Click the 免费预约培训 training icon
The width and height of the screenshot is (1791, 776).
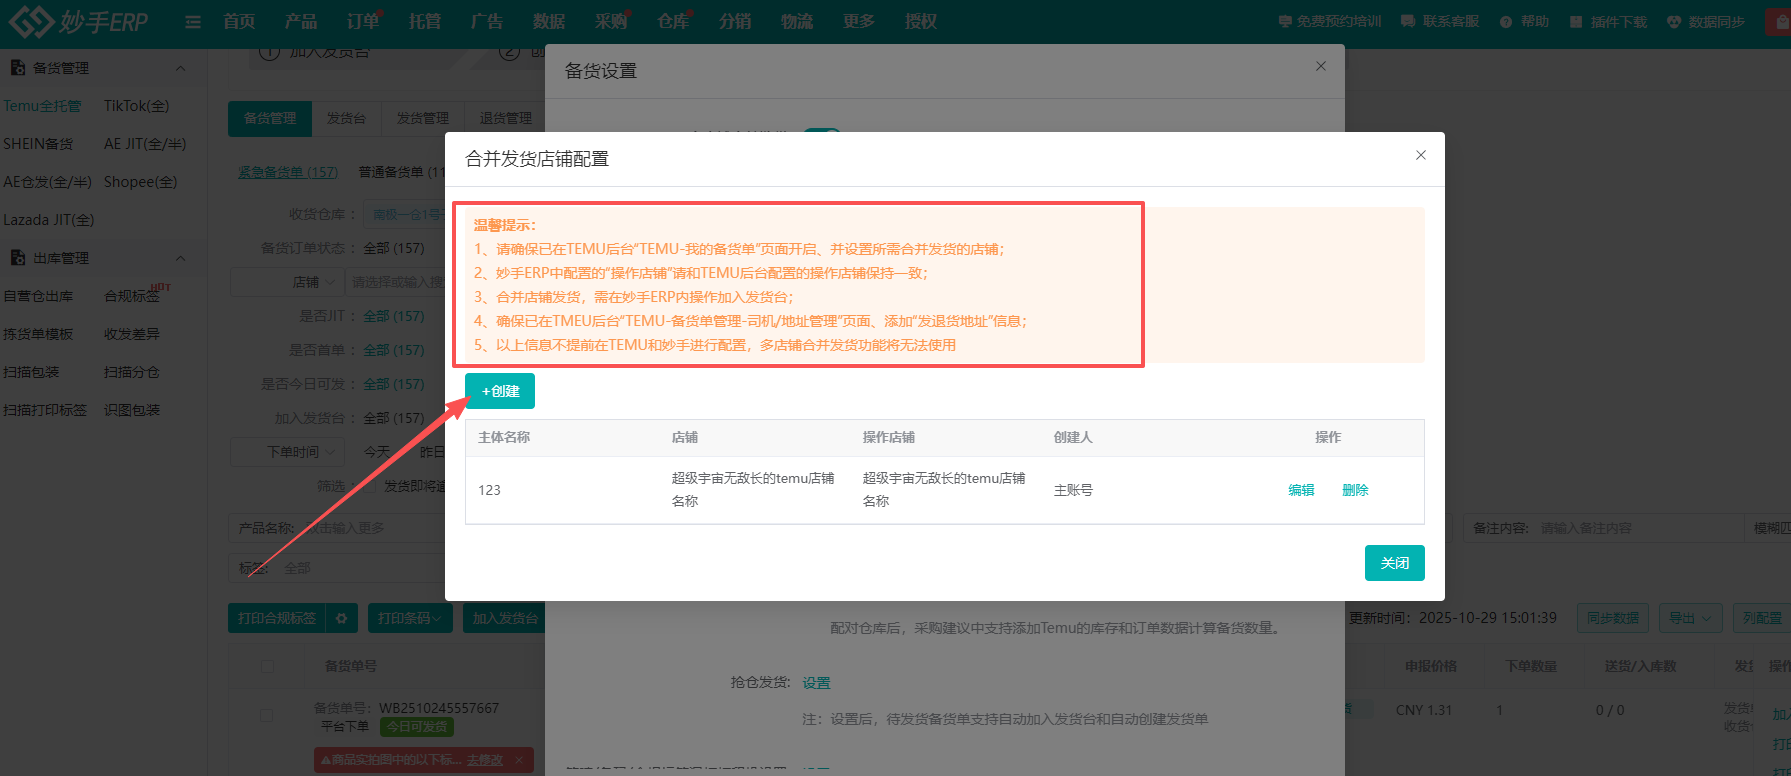(1285, 21)
